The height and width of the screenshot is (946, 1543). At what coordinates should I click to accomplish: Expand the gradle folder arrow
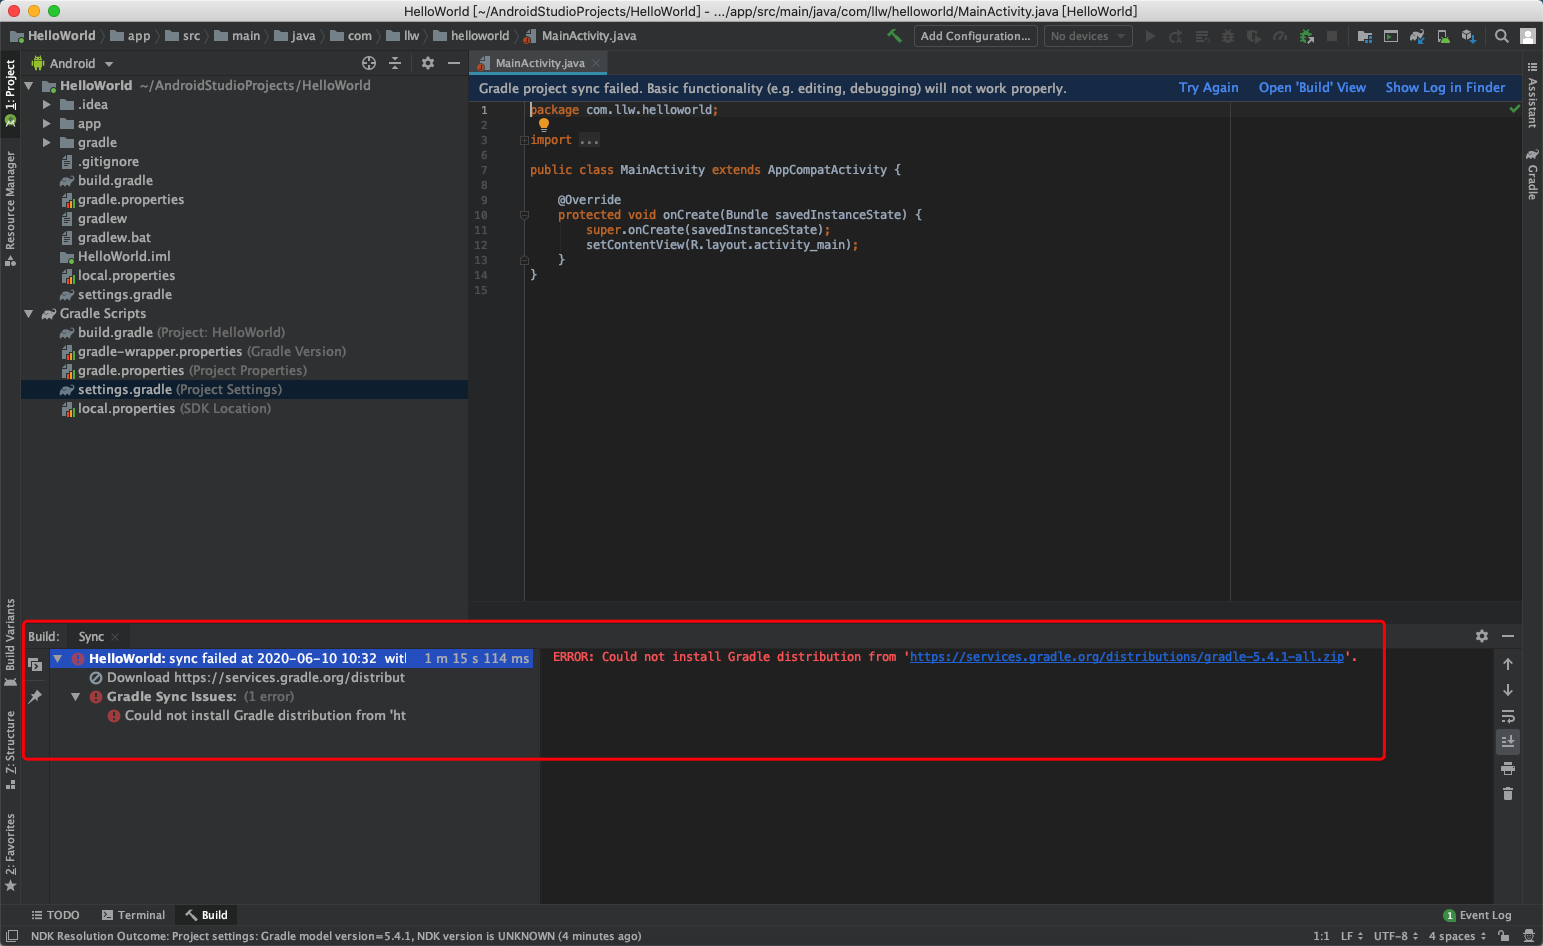[46, 142]
